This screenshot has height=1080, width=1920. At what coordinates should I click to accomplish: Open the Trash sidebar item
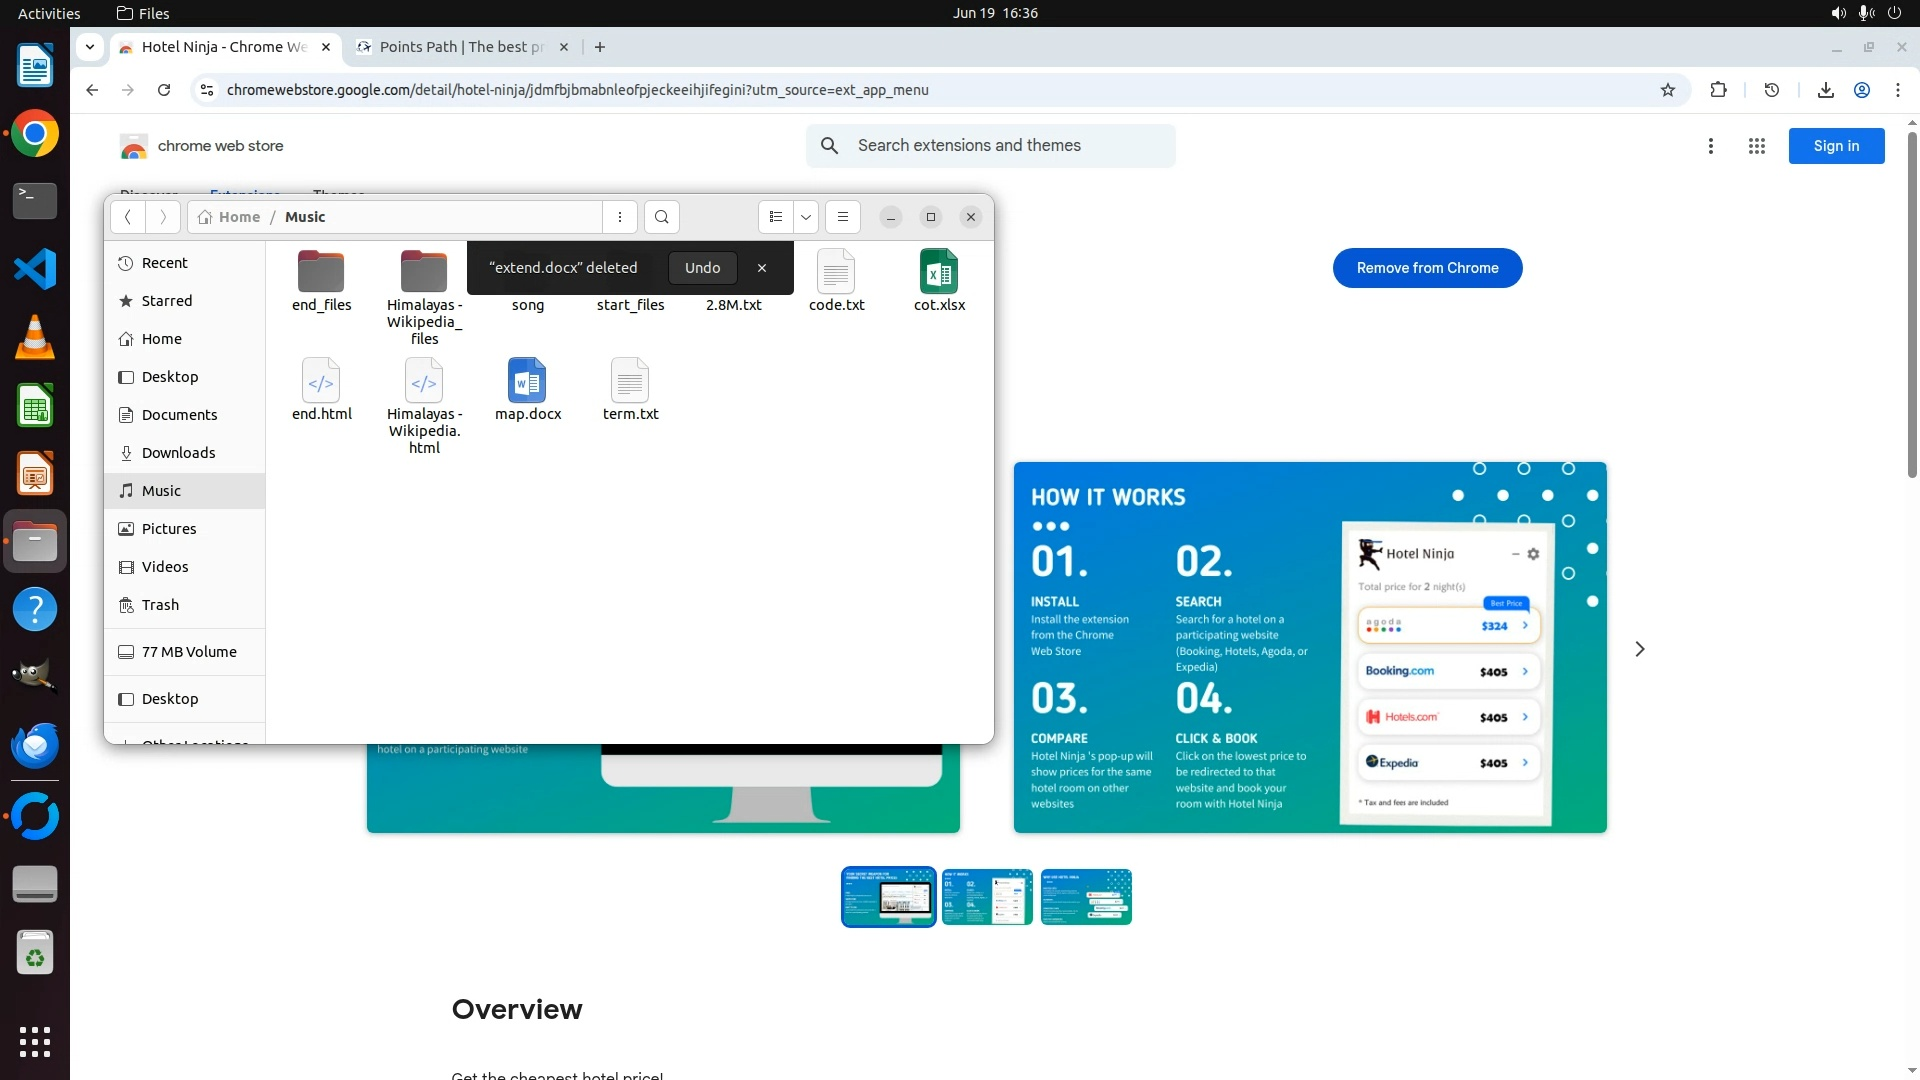pos(160,605)
